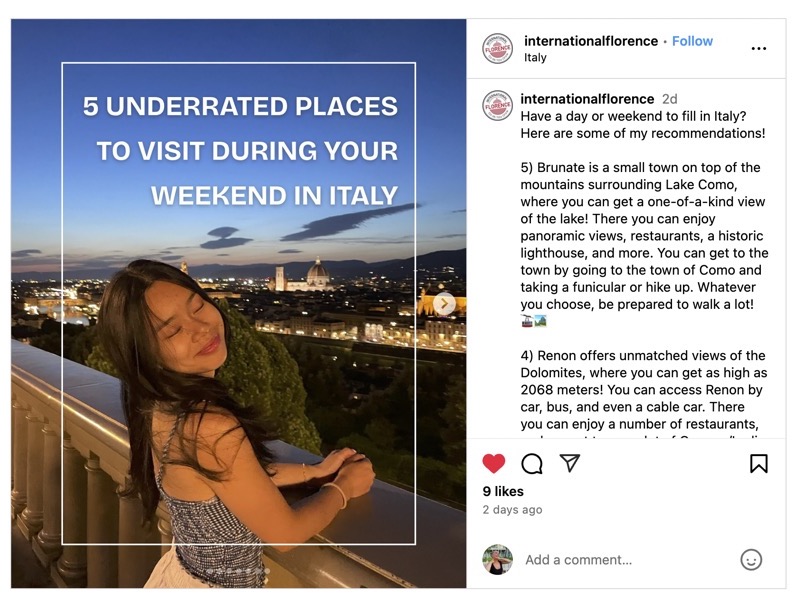
Task: Click the profile avatar beside the caption
Action: [x=497, y=106]
